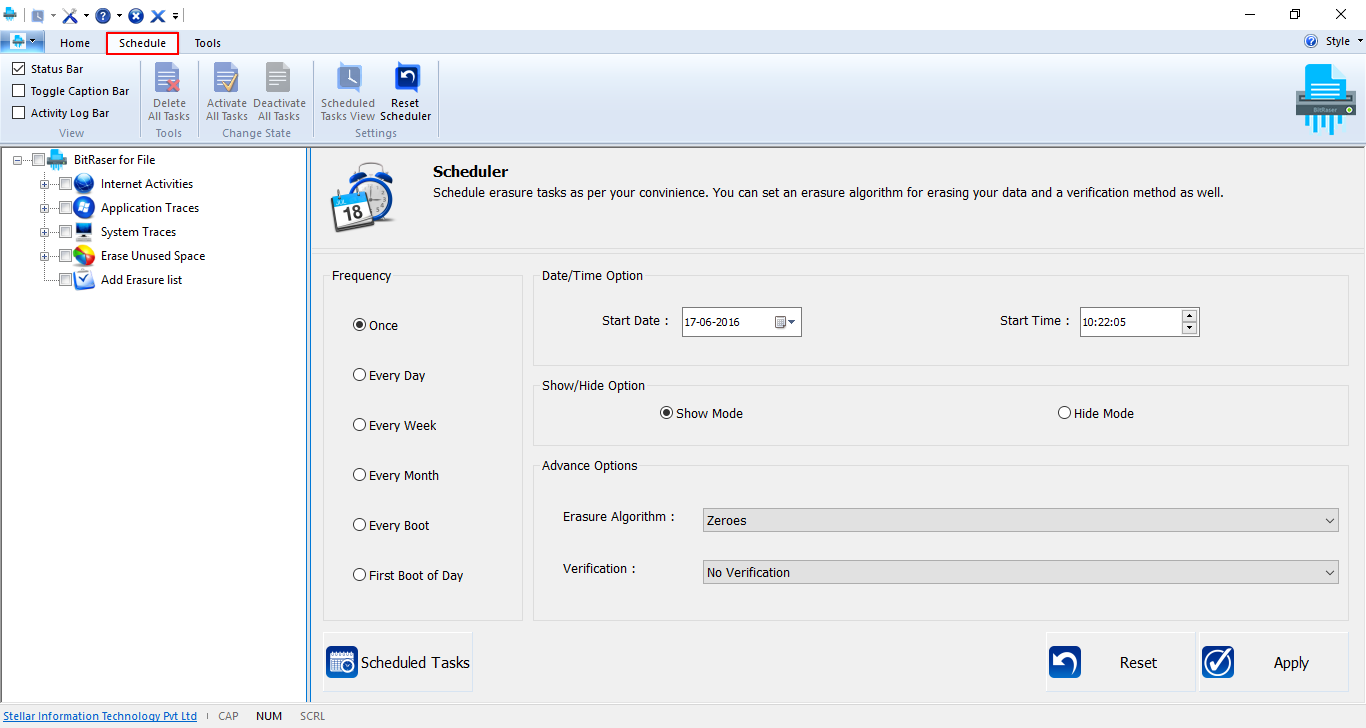The image size is (1366, 728).
Task: Click the BitRaser for File shredder icon
Action: pos(57,160)
